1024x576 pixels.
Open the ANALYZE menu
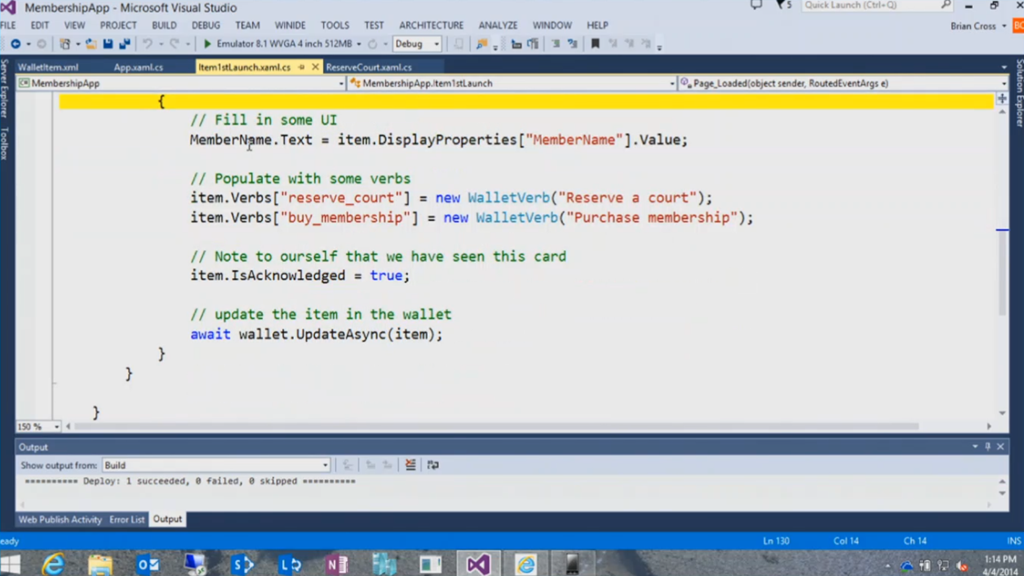(x=498, y=25)
